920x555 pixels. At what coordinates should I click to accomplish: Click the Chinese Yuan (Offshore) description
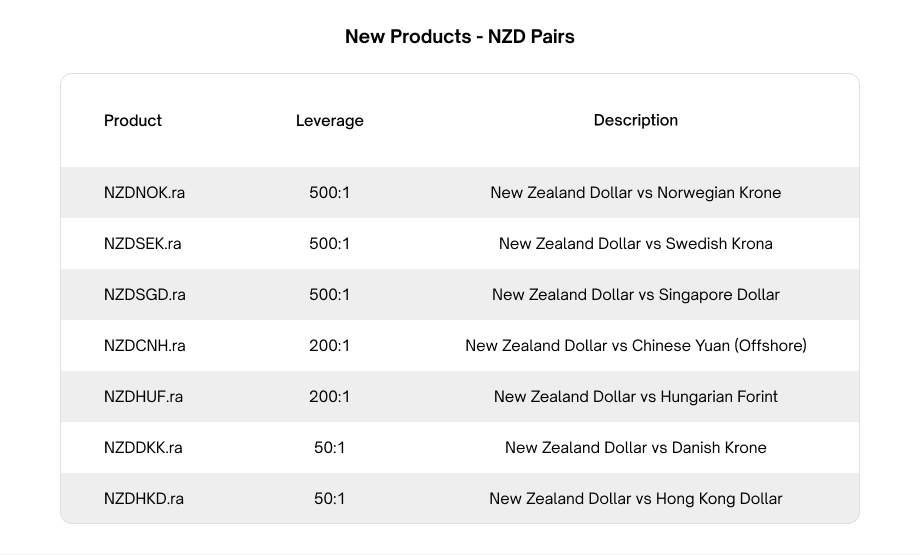(635, 346)
